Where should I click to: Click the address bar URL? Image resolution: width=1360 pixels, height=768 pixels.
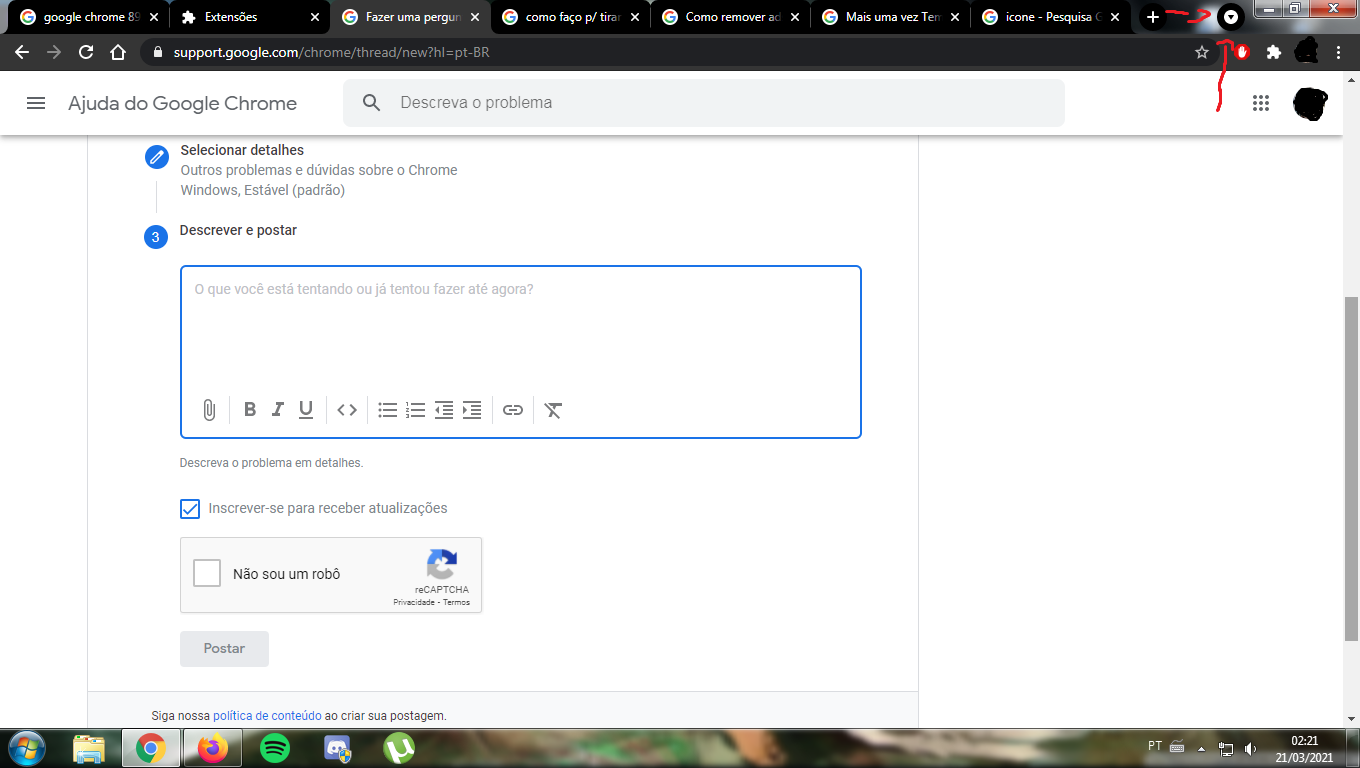(331, 52)
